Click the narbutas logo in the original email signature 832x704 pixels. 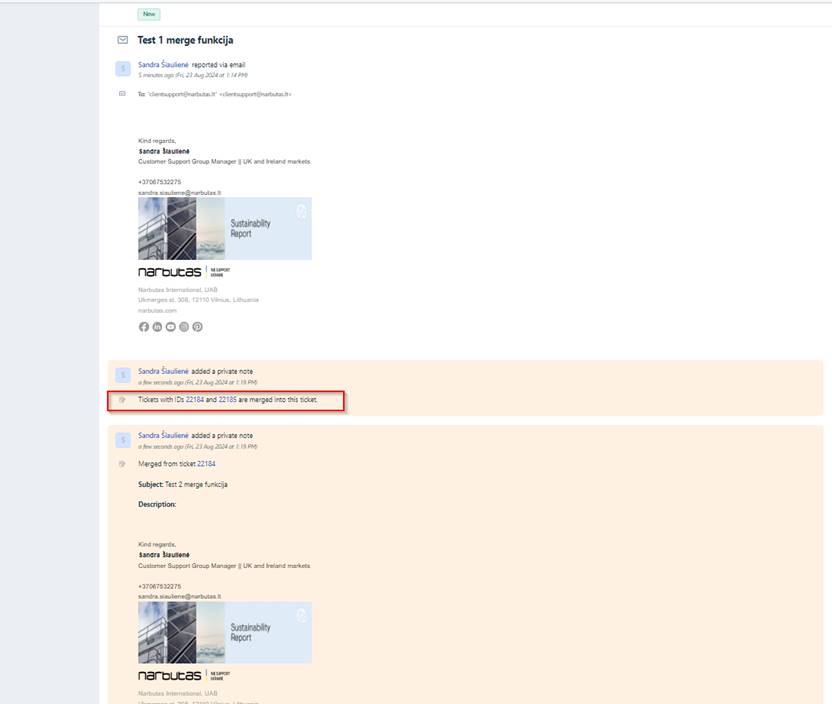[x=170, y=272]
